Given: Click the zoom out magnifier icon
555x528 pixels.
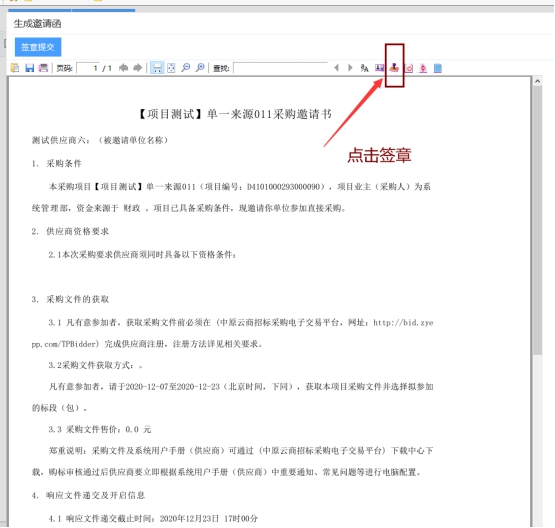Looking at the screenshot, I should point(185,68).
